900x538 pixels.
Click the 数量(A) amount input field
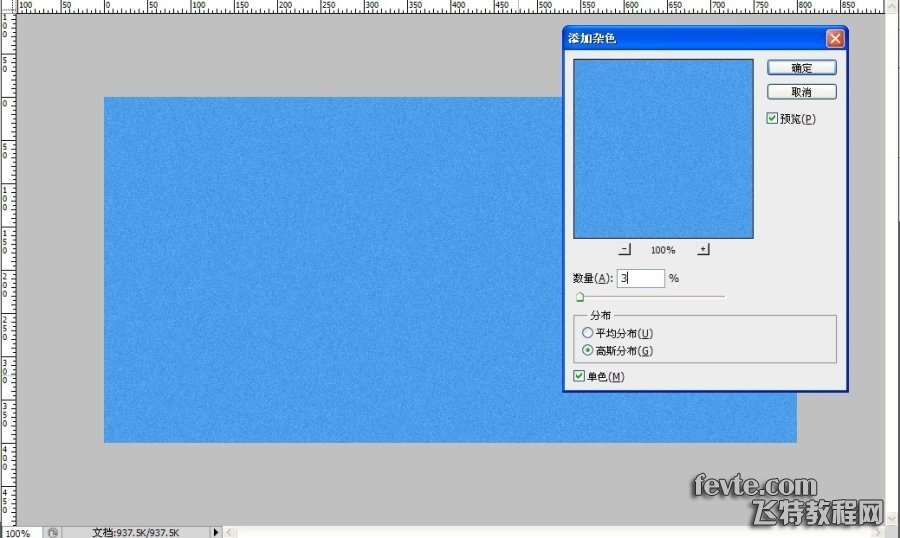641,278
